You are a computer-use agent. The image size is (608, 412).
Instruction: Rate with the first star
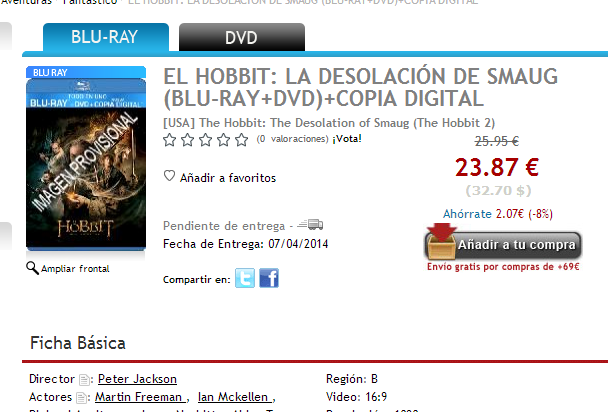[x=169, y=140]
